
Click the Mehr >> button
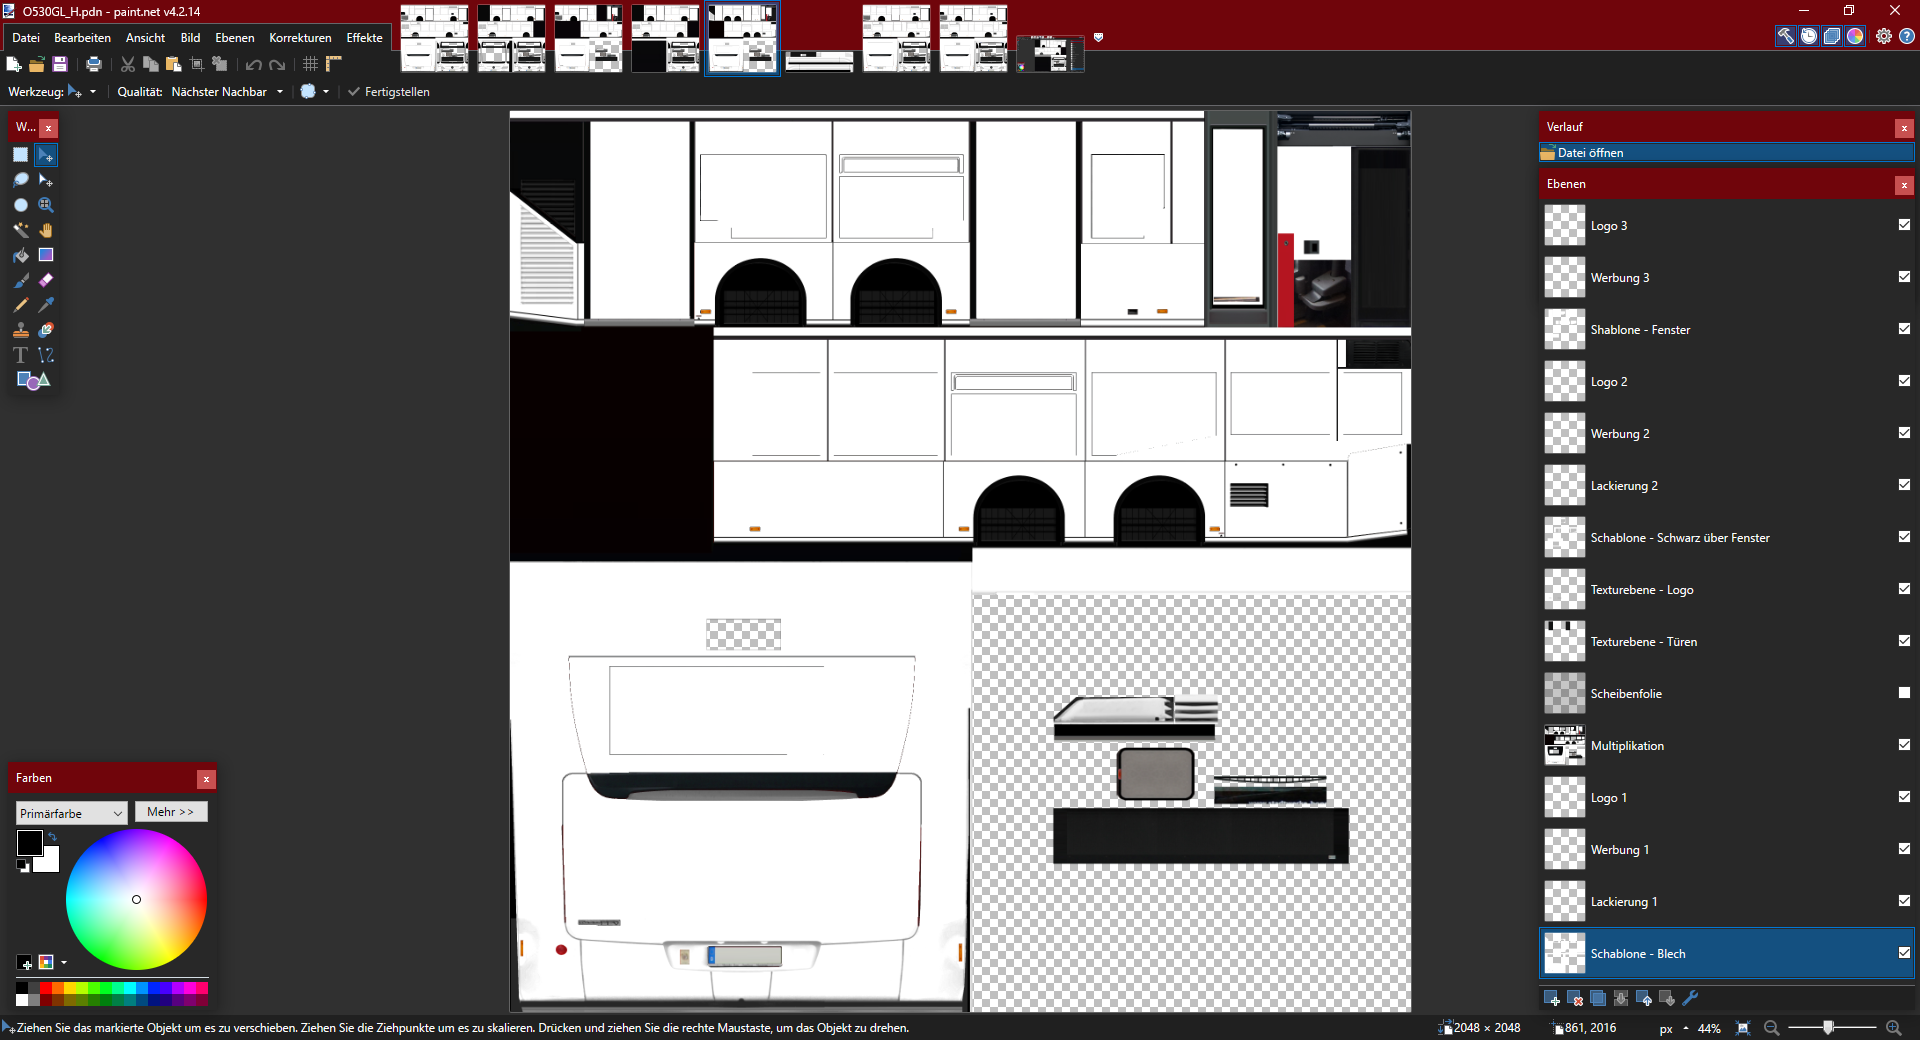(x=170, y=812)
